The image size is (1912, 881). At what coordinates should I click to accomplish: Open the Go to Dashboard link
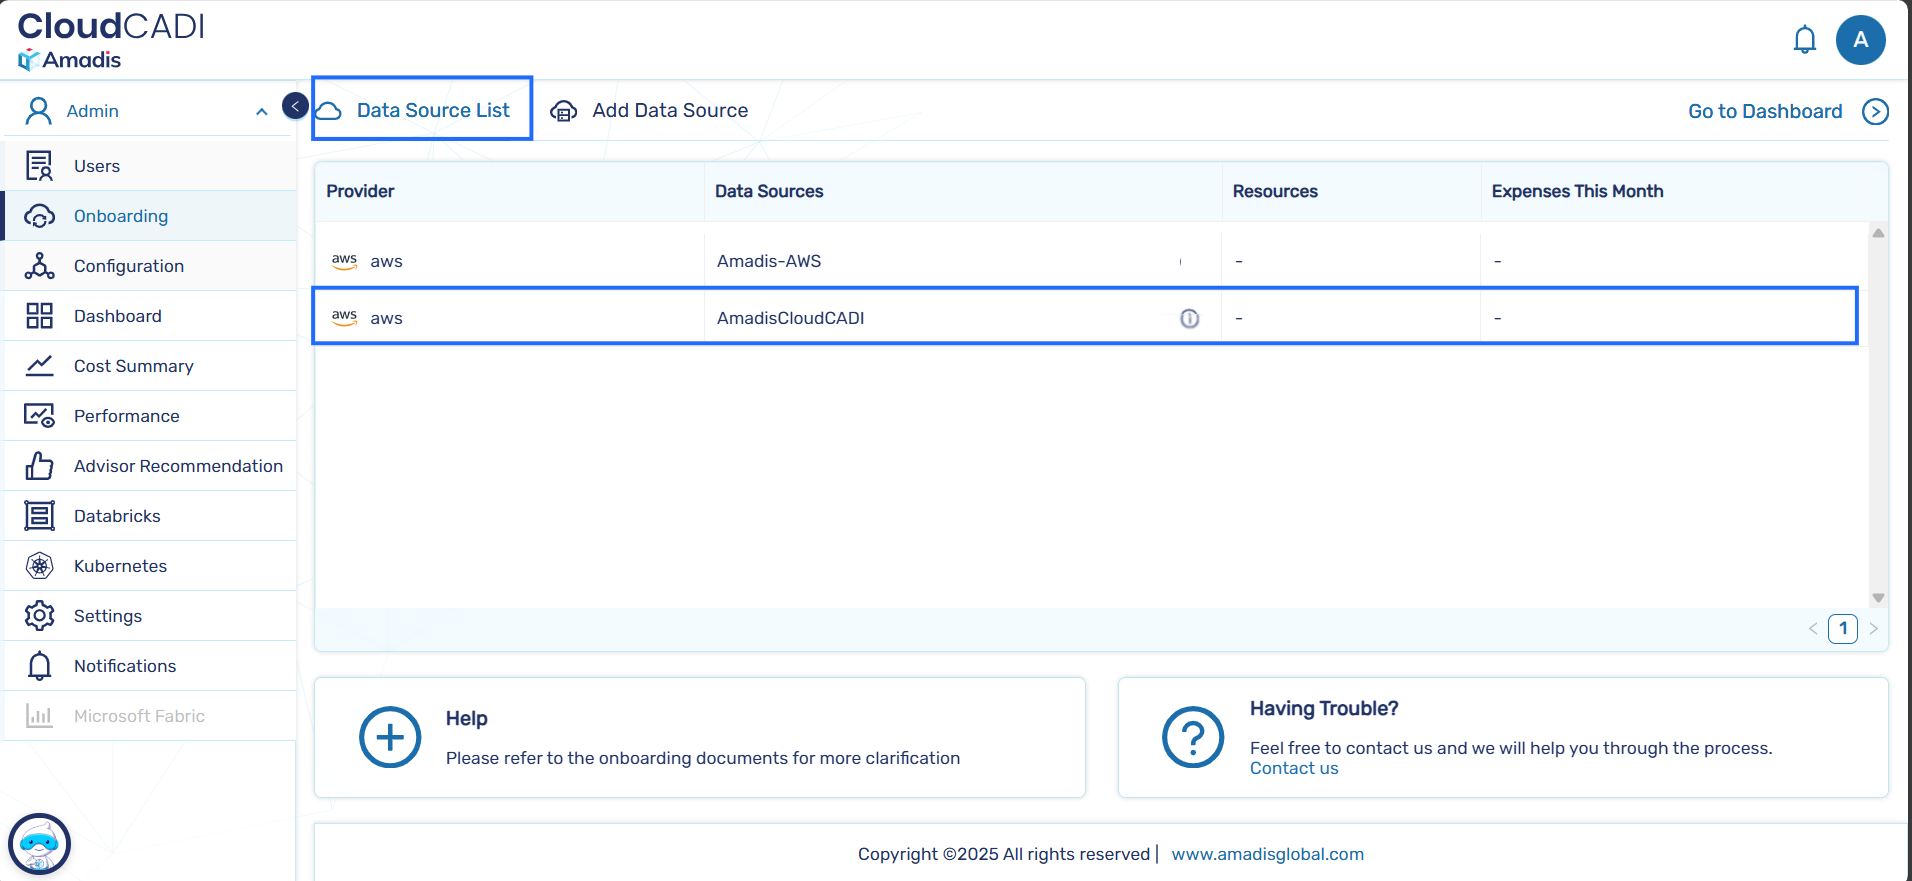[x=1765, y=112]
